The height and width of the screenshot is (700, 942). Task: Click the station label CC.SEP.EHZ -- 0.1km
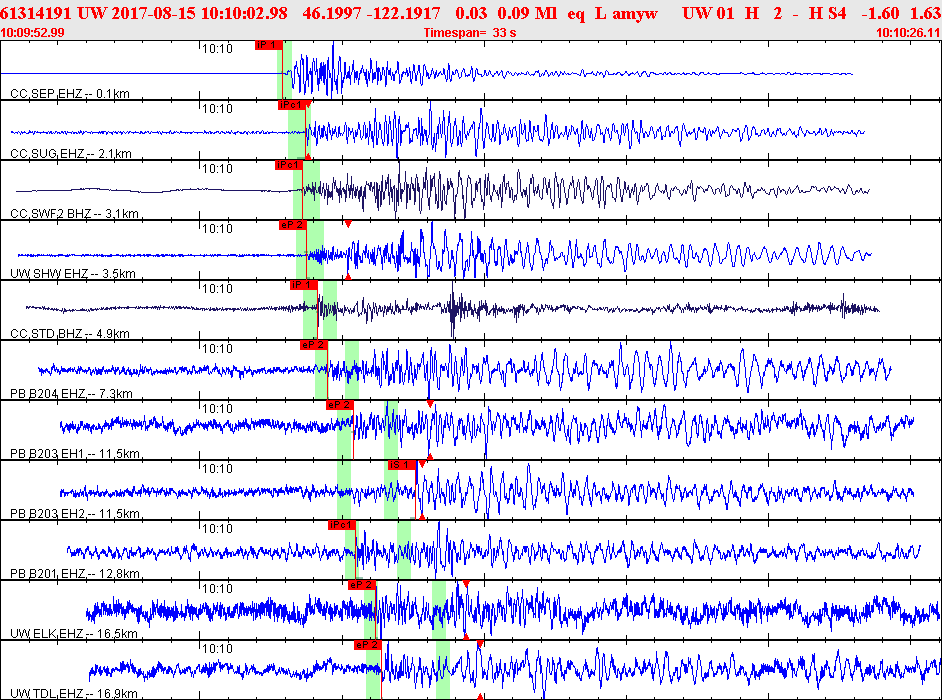(70, 94)
